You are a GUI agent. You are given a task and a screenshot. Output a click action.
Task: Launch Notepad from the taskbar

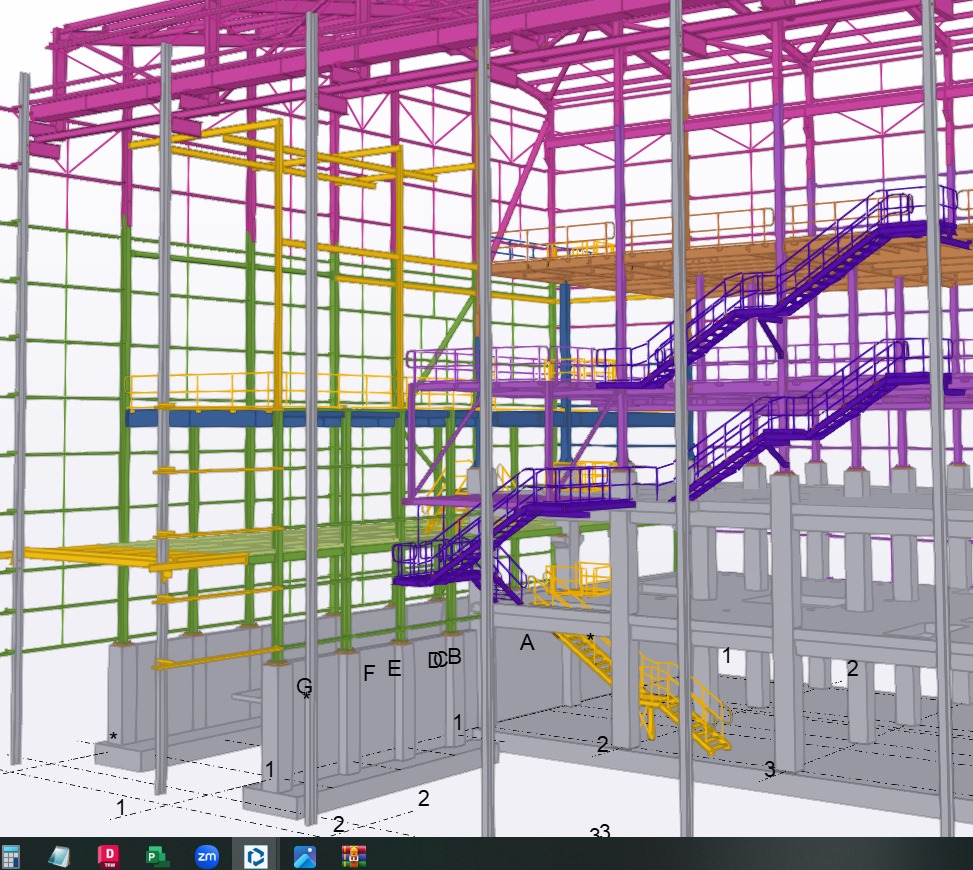coord(60,856)
